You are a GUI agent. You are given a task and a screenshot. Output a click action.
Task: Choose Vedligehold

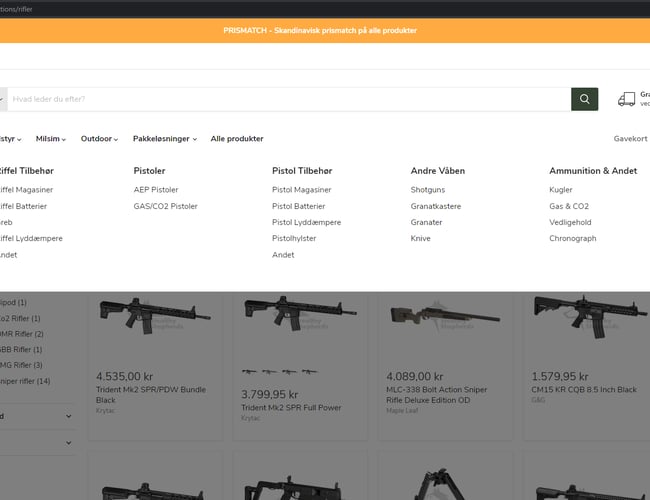[570, 222]
